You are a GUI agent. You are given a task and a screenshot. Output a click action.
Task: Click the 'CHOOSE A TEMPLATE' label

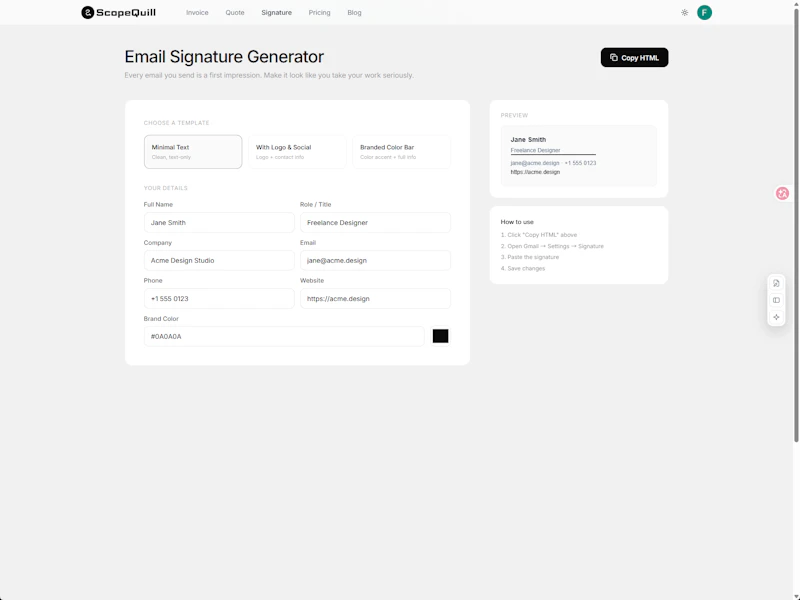pyautogui.click(x=177, y=123)
